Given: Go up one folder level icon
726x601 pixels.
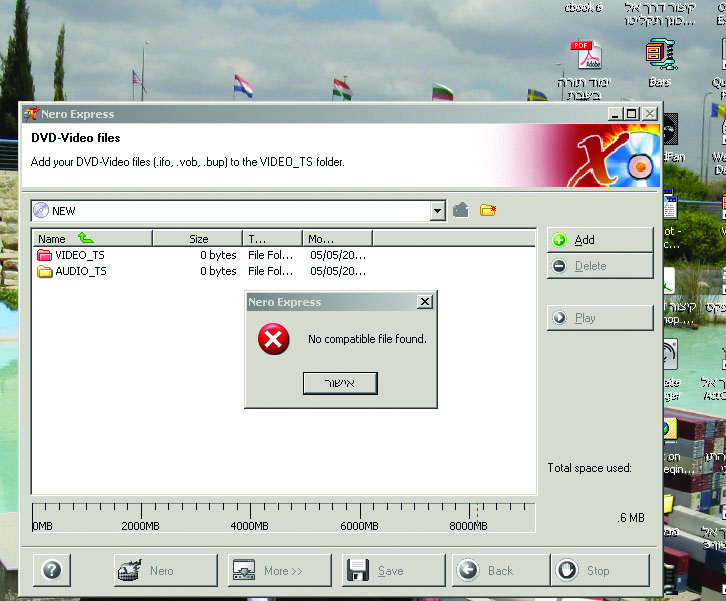Looking at the screenshot, I should (461, 210).
